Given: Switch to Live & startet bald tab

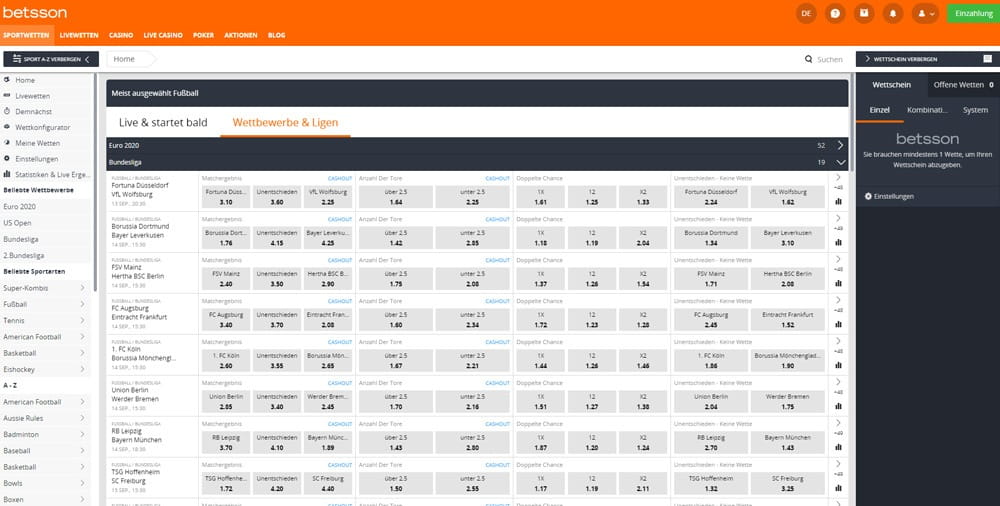Looking at the screenshot, I should coord(163,123).
